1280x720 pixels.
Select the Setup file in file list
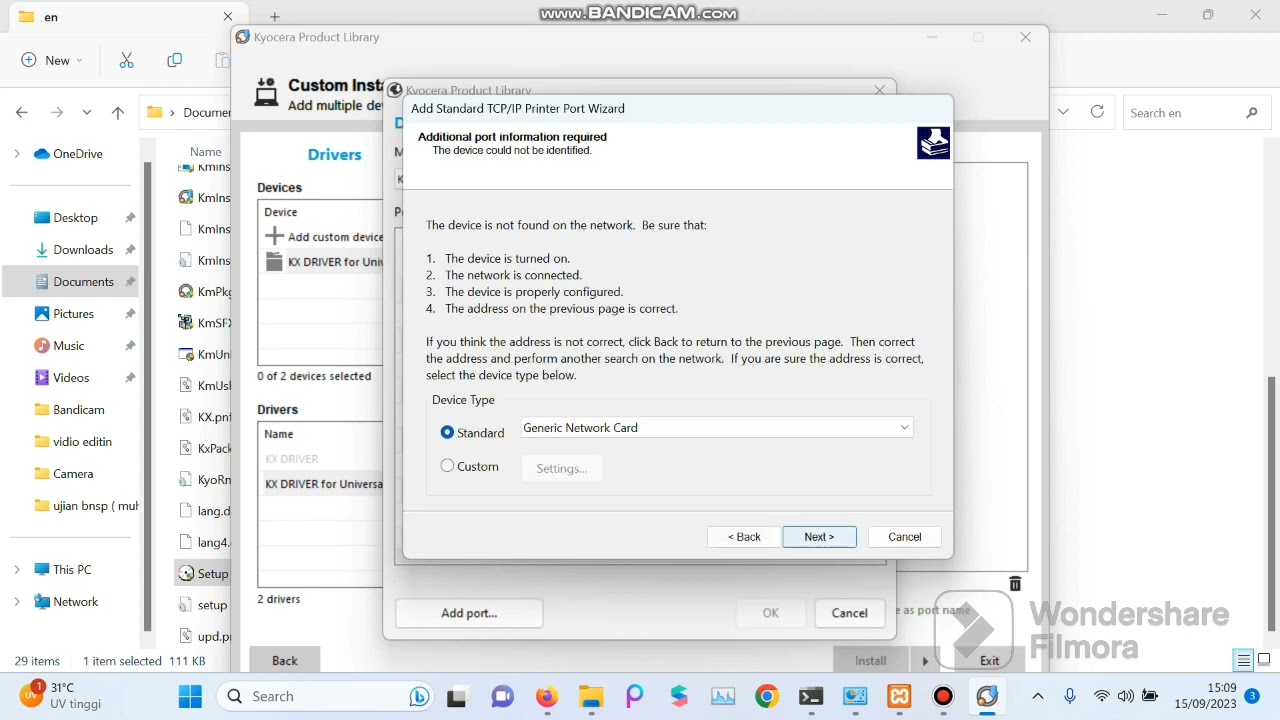click(x=203, y=574)
